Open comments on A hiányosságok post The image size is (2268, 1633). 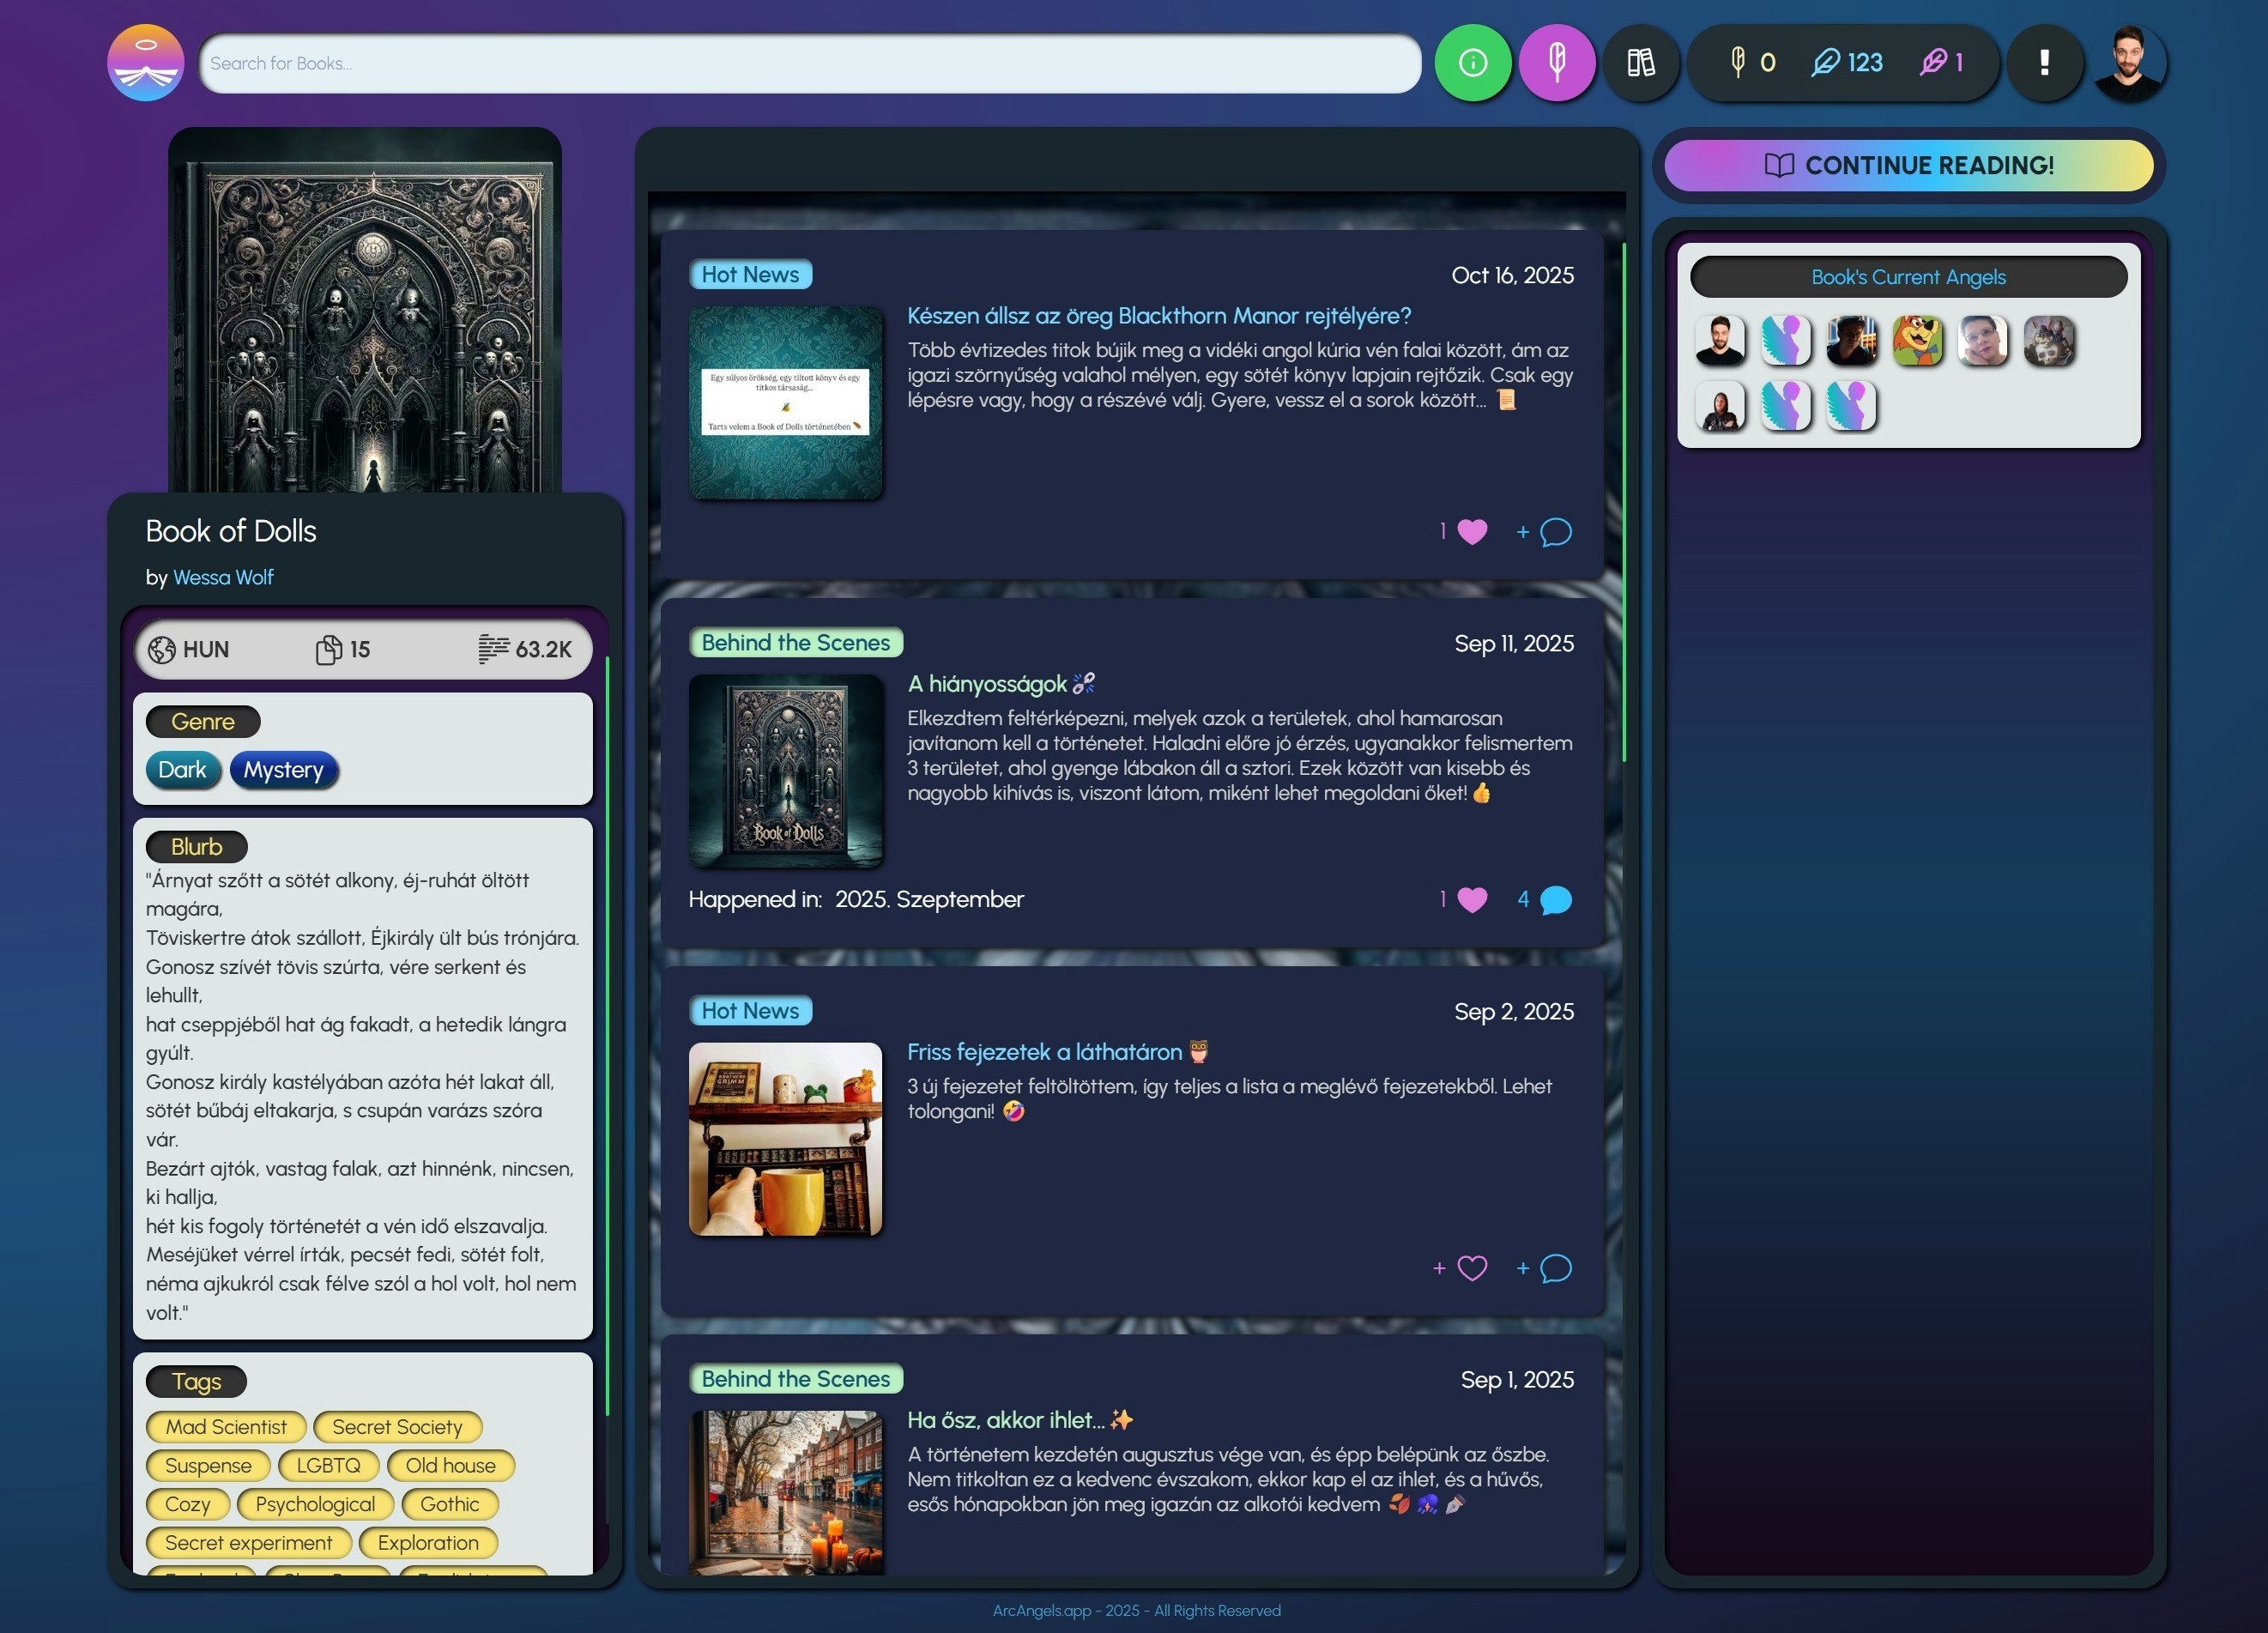coord(1555,900)
